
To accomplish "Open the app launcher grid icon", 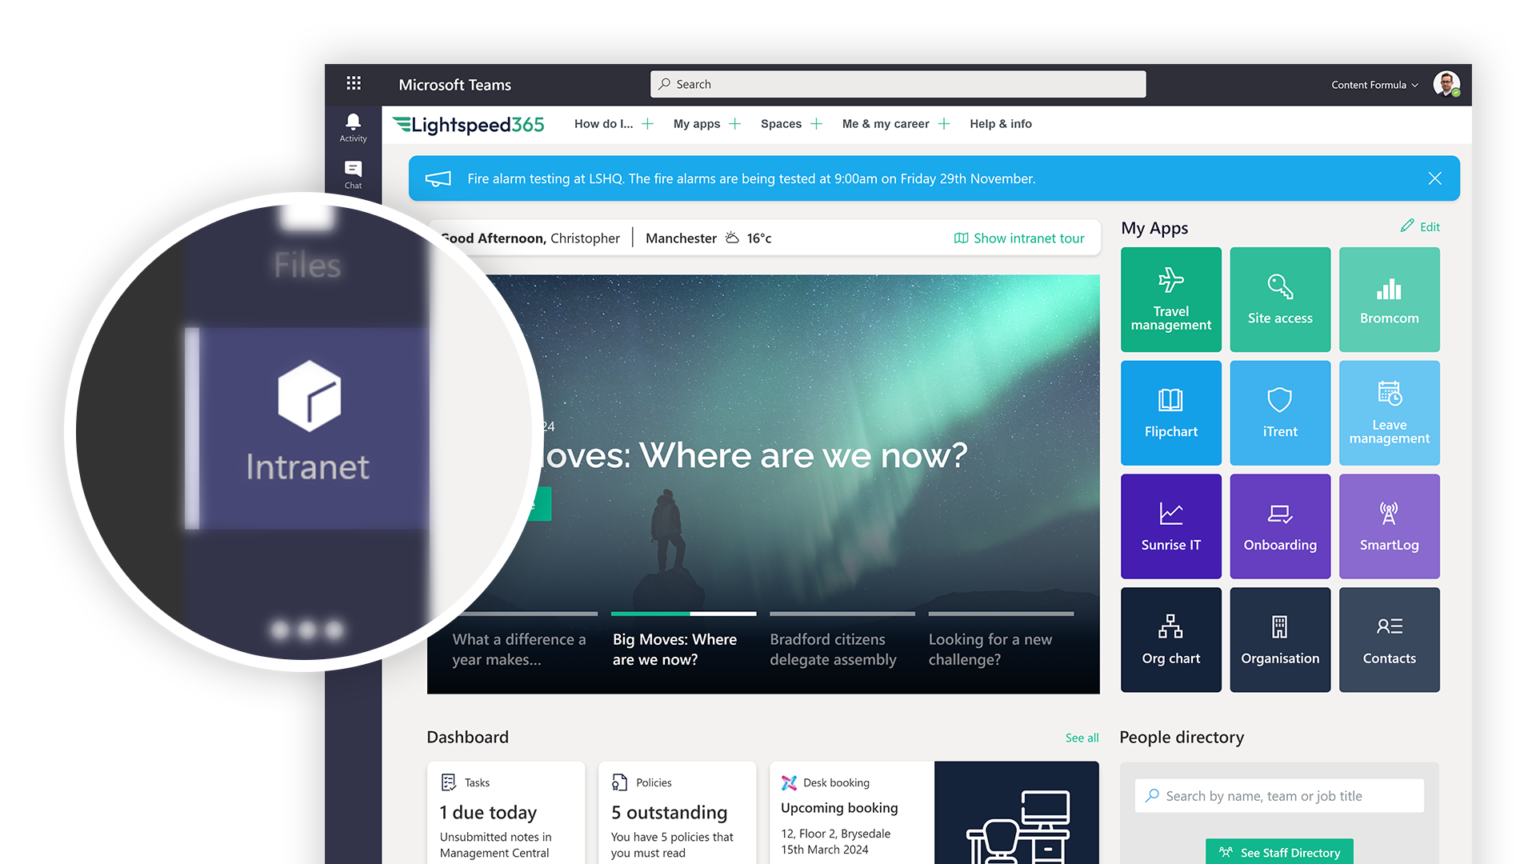I will pos(354,84).
